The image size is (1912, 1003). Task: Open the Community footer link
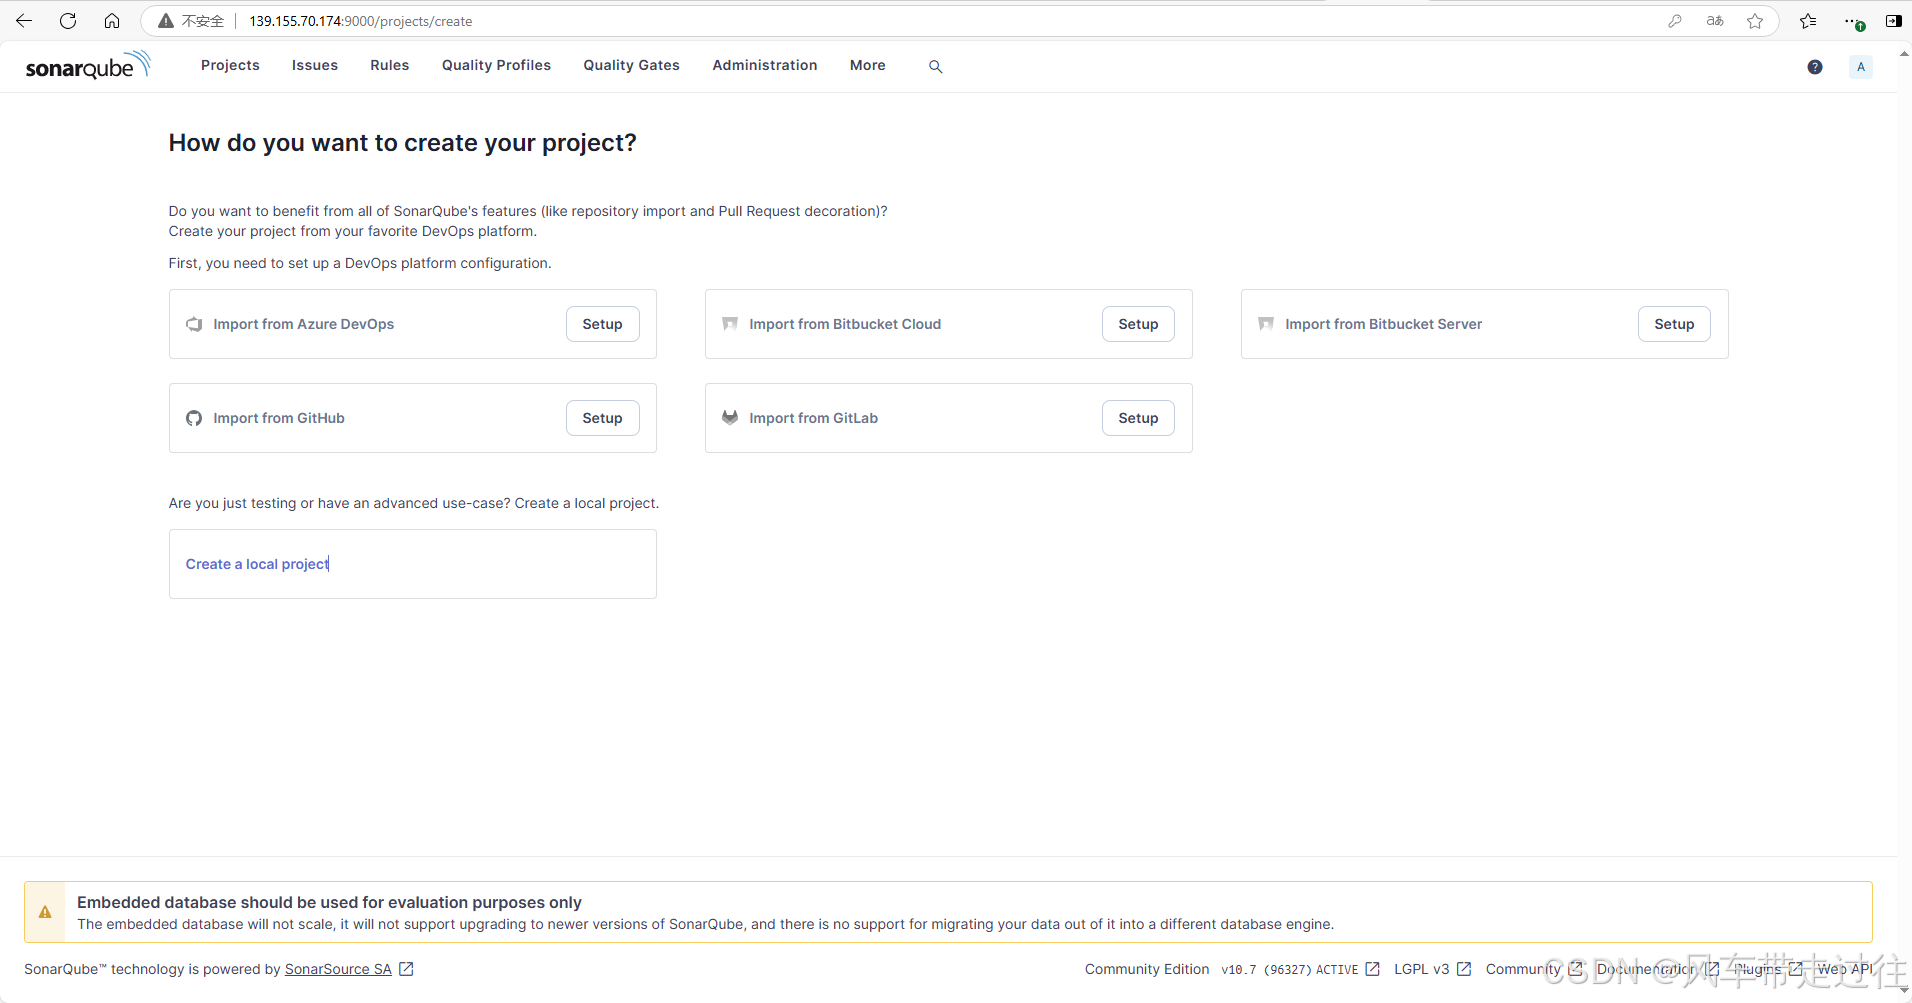click(1523, 969)
